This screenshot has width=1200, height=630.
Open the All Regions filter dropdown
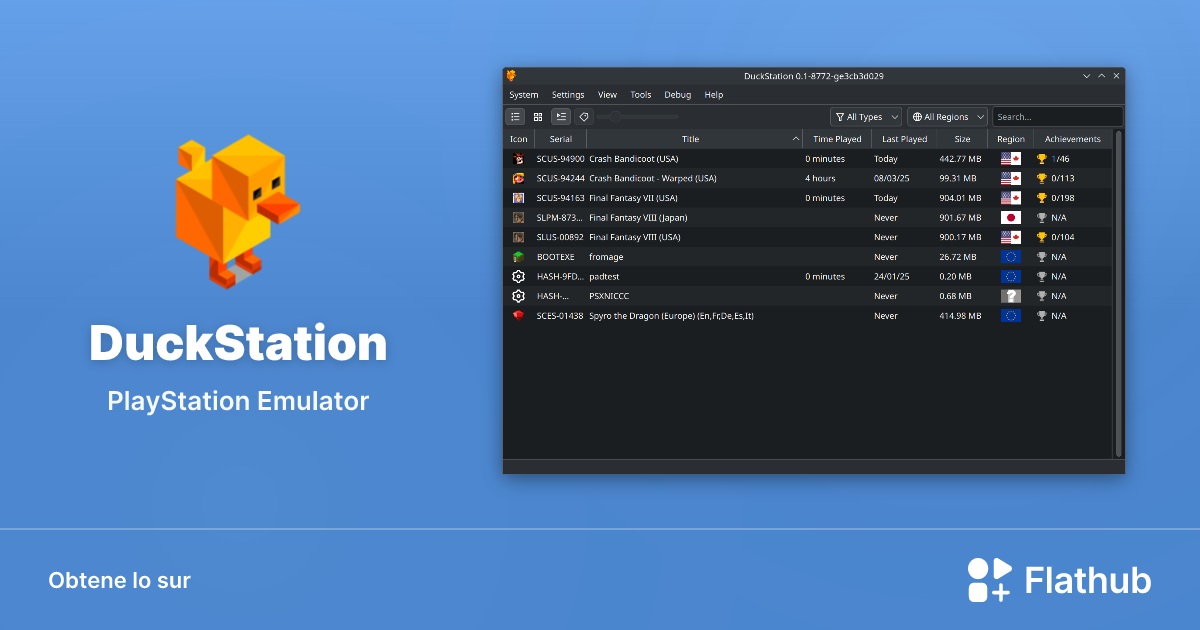click(x=946, y=116)
